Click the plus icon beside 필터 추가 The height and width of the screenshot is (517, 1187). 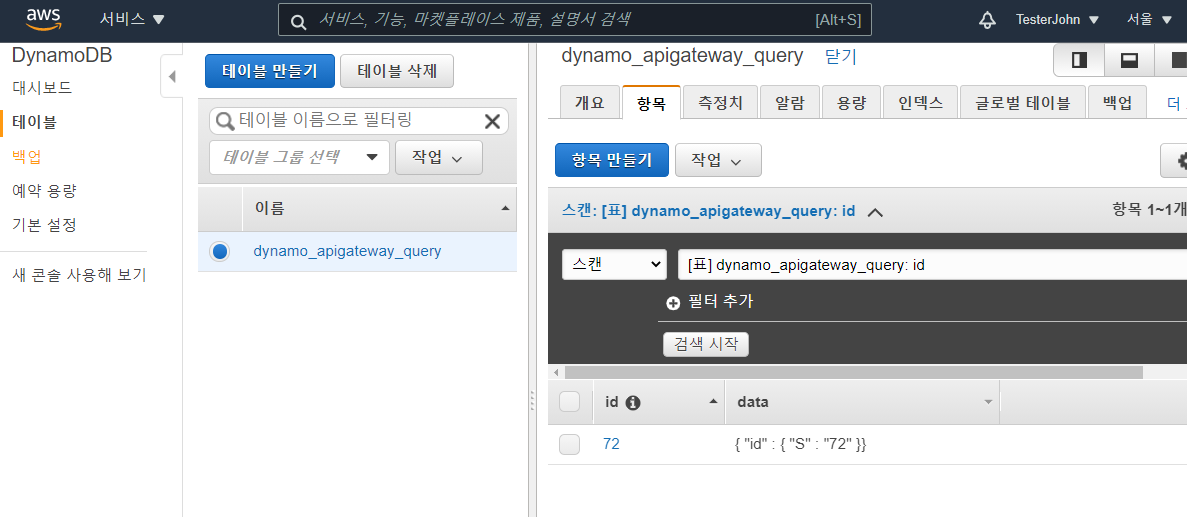click(x=673, y=303)
